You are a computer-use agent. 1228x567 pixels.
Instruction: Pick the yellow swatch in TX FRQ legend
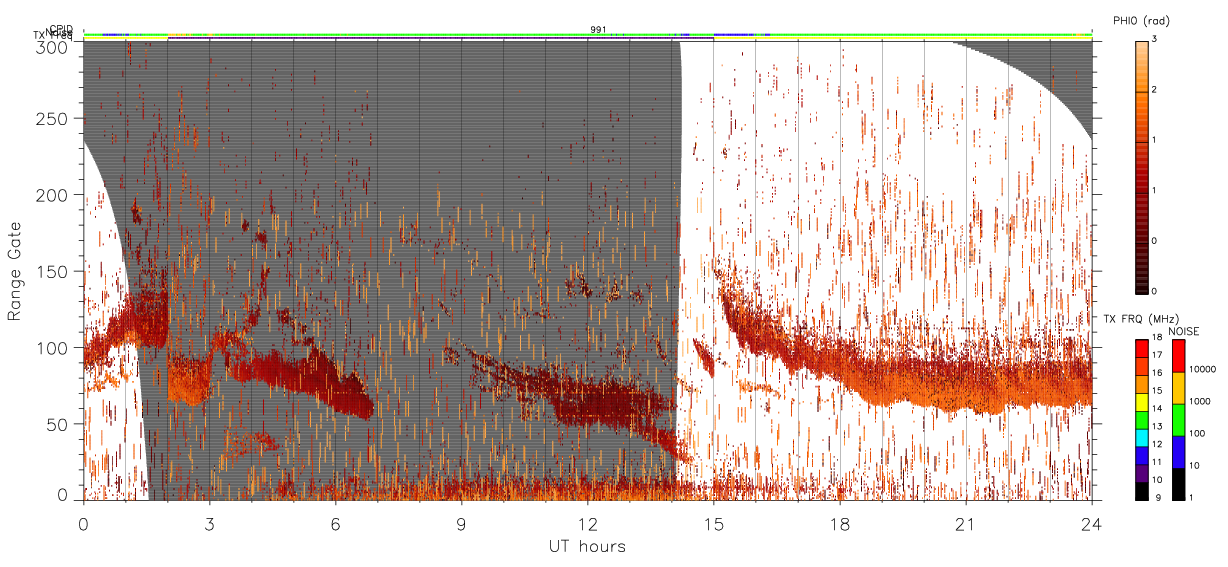pos(1142,402)
